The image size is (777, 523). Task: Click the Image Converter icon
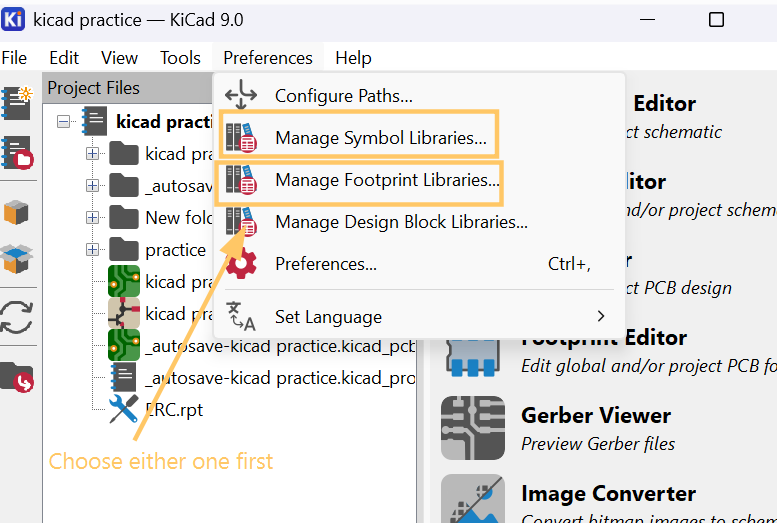[x=473, y=499]
